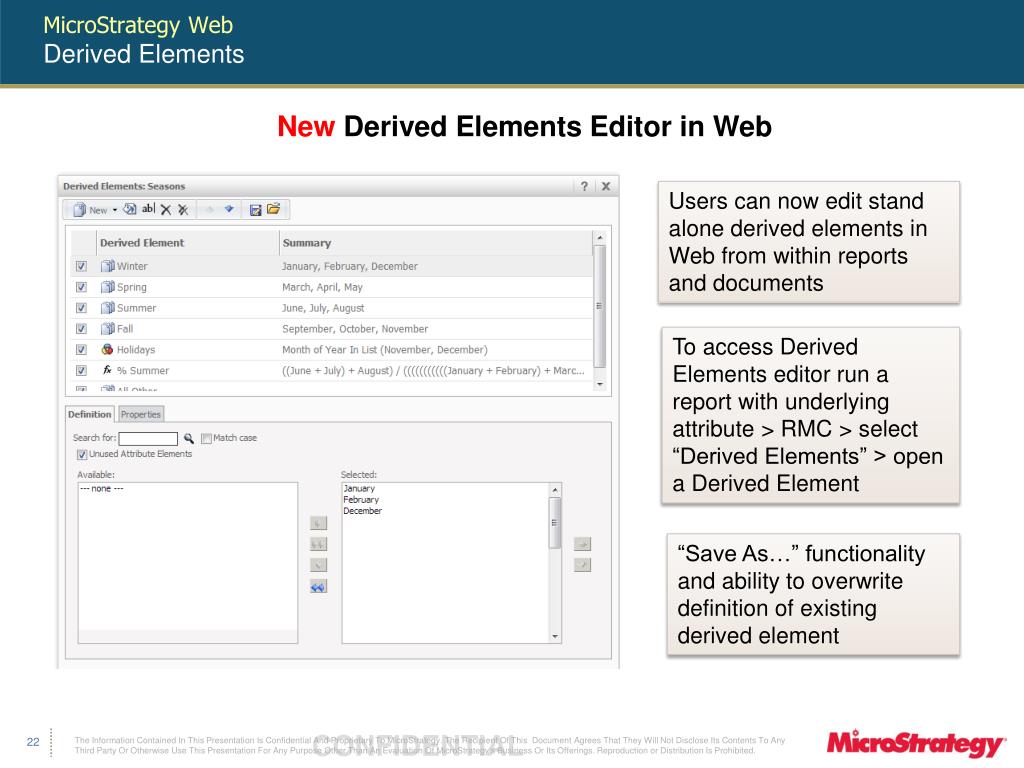
Task: Click 'June, July, August' summary cell
Action: [x=323, y=308]
